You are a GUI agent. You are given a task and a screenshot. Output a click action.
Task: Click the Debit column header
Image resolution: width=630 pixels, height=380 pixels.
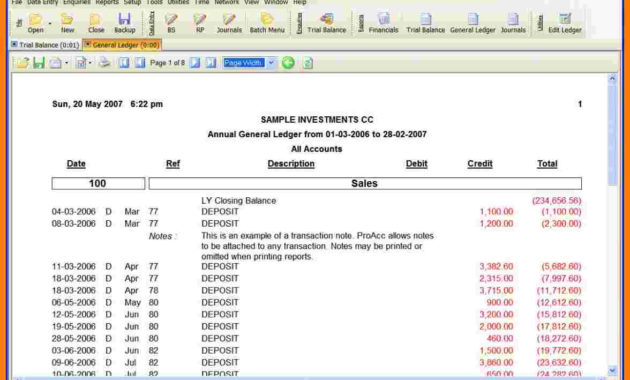pos(417,164)
